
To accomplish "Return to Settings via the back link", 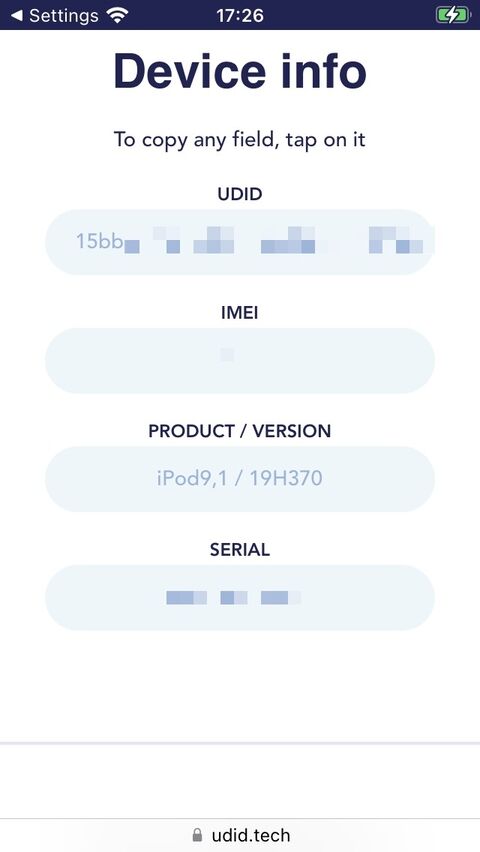I will 55,15.
